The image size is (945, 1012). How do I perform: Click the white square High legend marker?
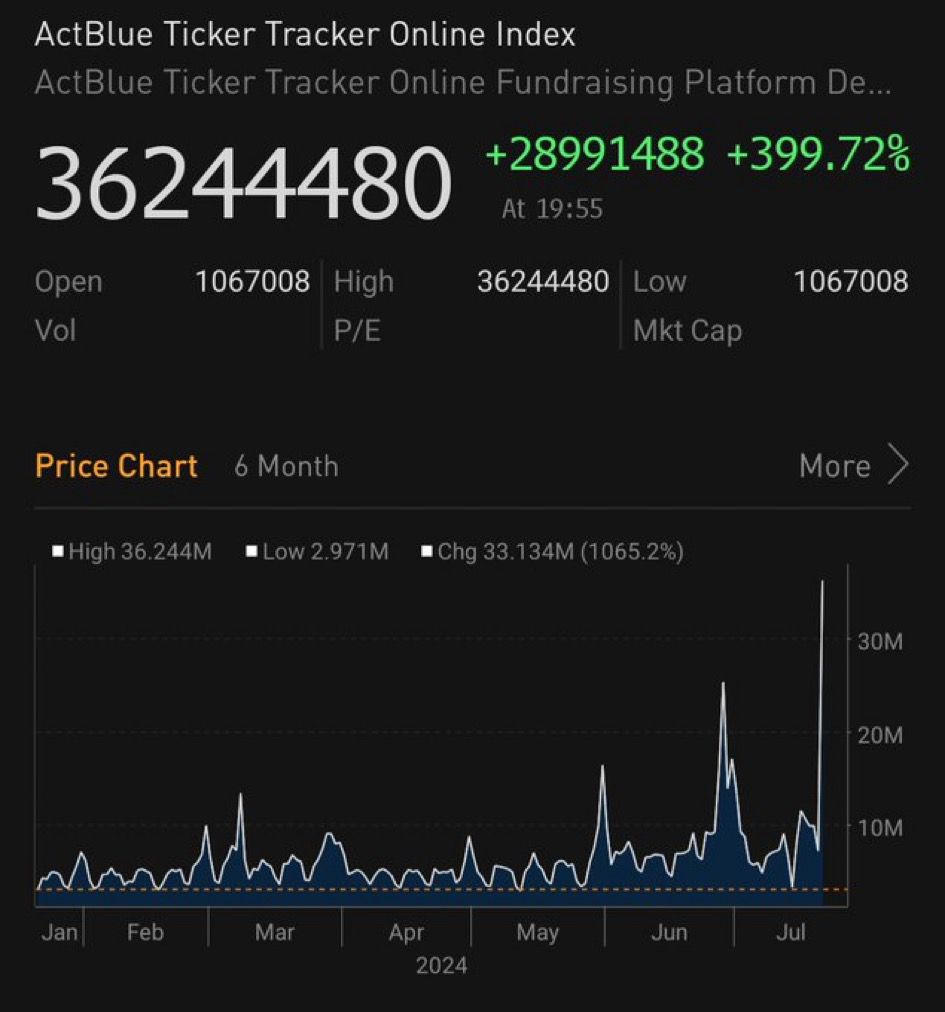click(x=58, y=551)
